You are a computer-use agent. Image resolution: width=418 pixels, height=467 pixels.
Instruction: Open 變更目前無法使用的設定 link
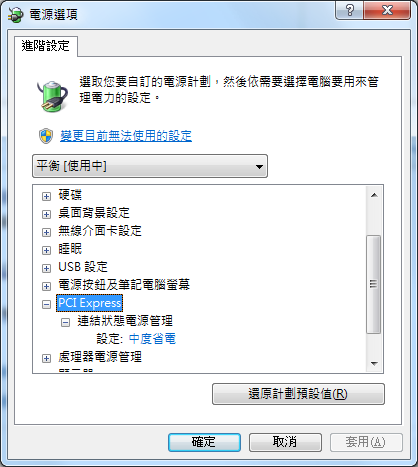click(126, 136)
